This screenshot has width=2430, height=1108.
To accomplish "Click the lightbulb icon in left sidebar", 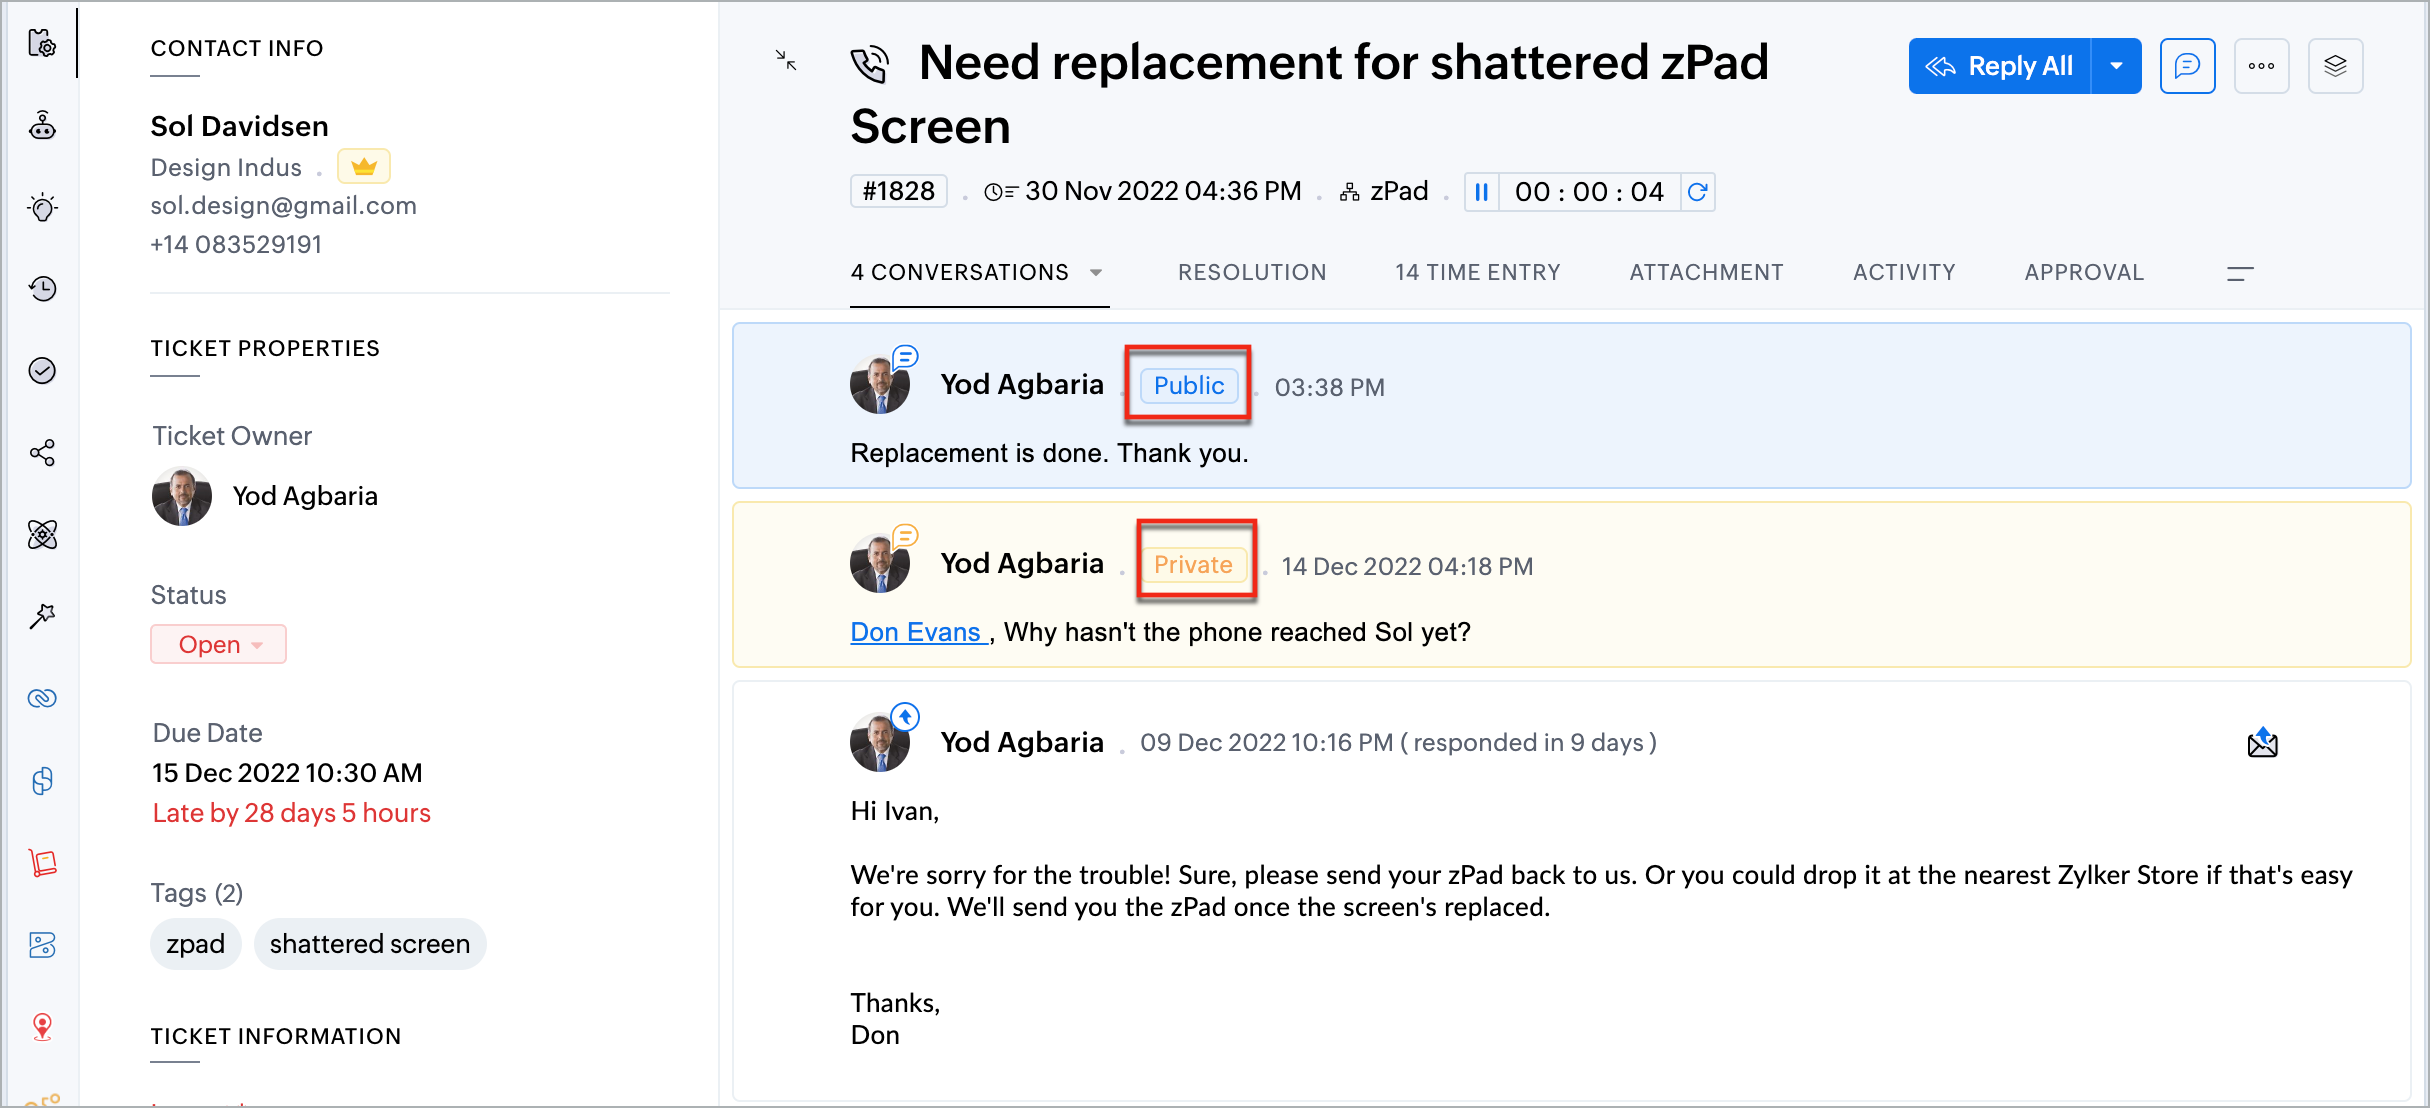I will (42, 207).
